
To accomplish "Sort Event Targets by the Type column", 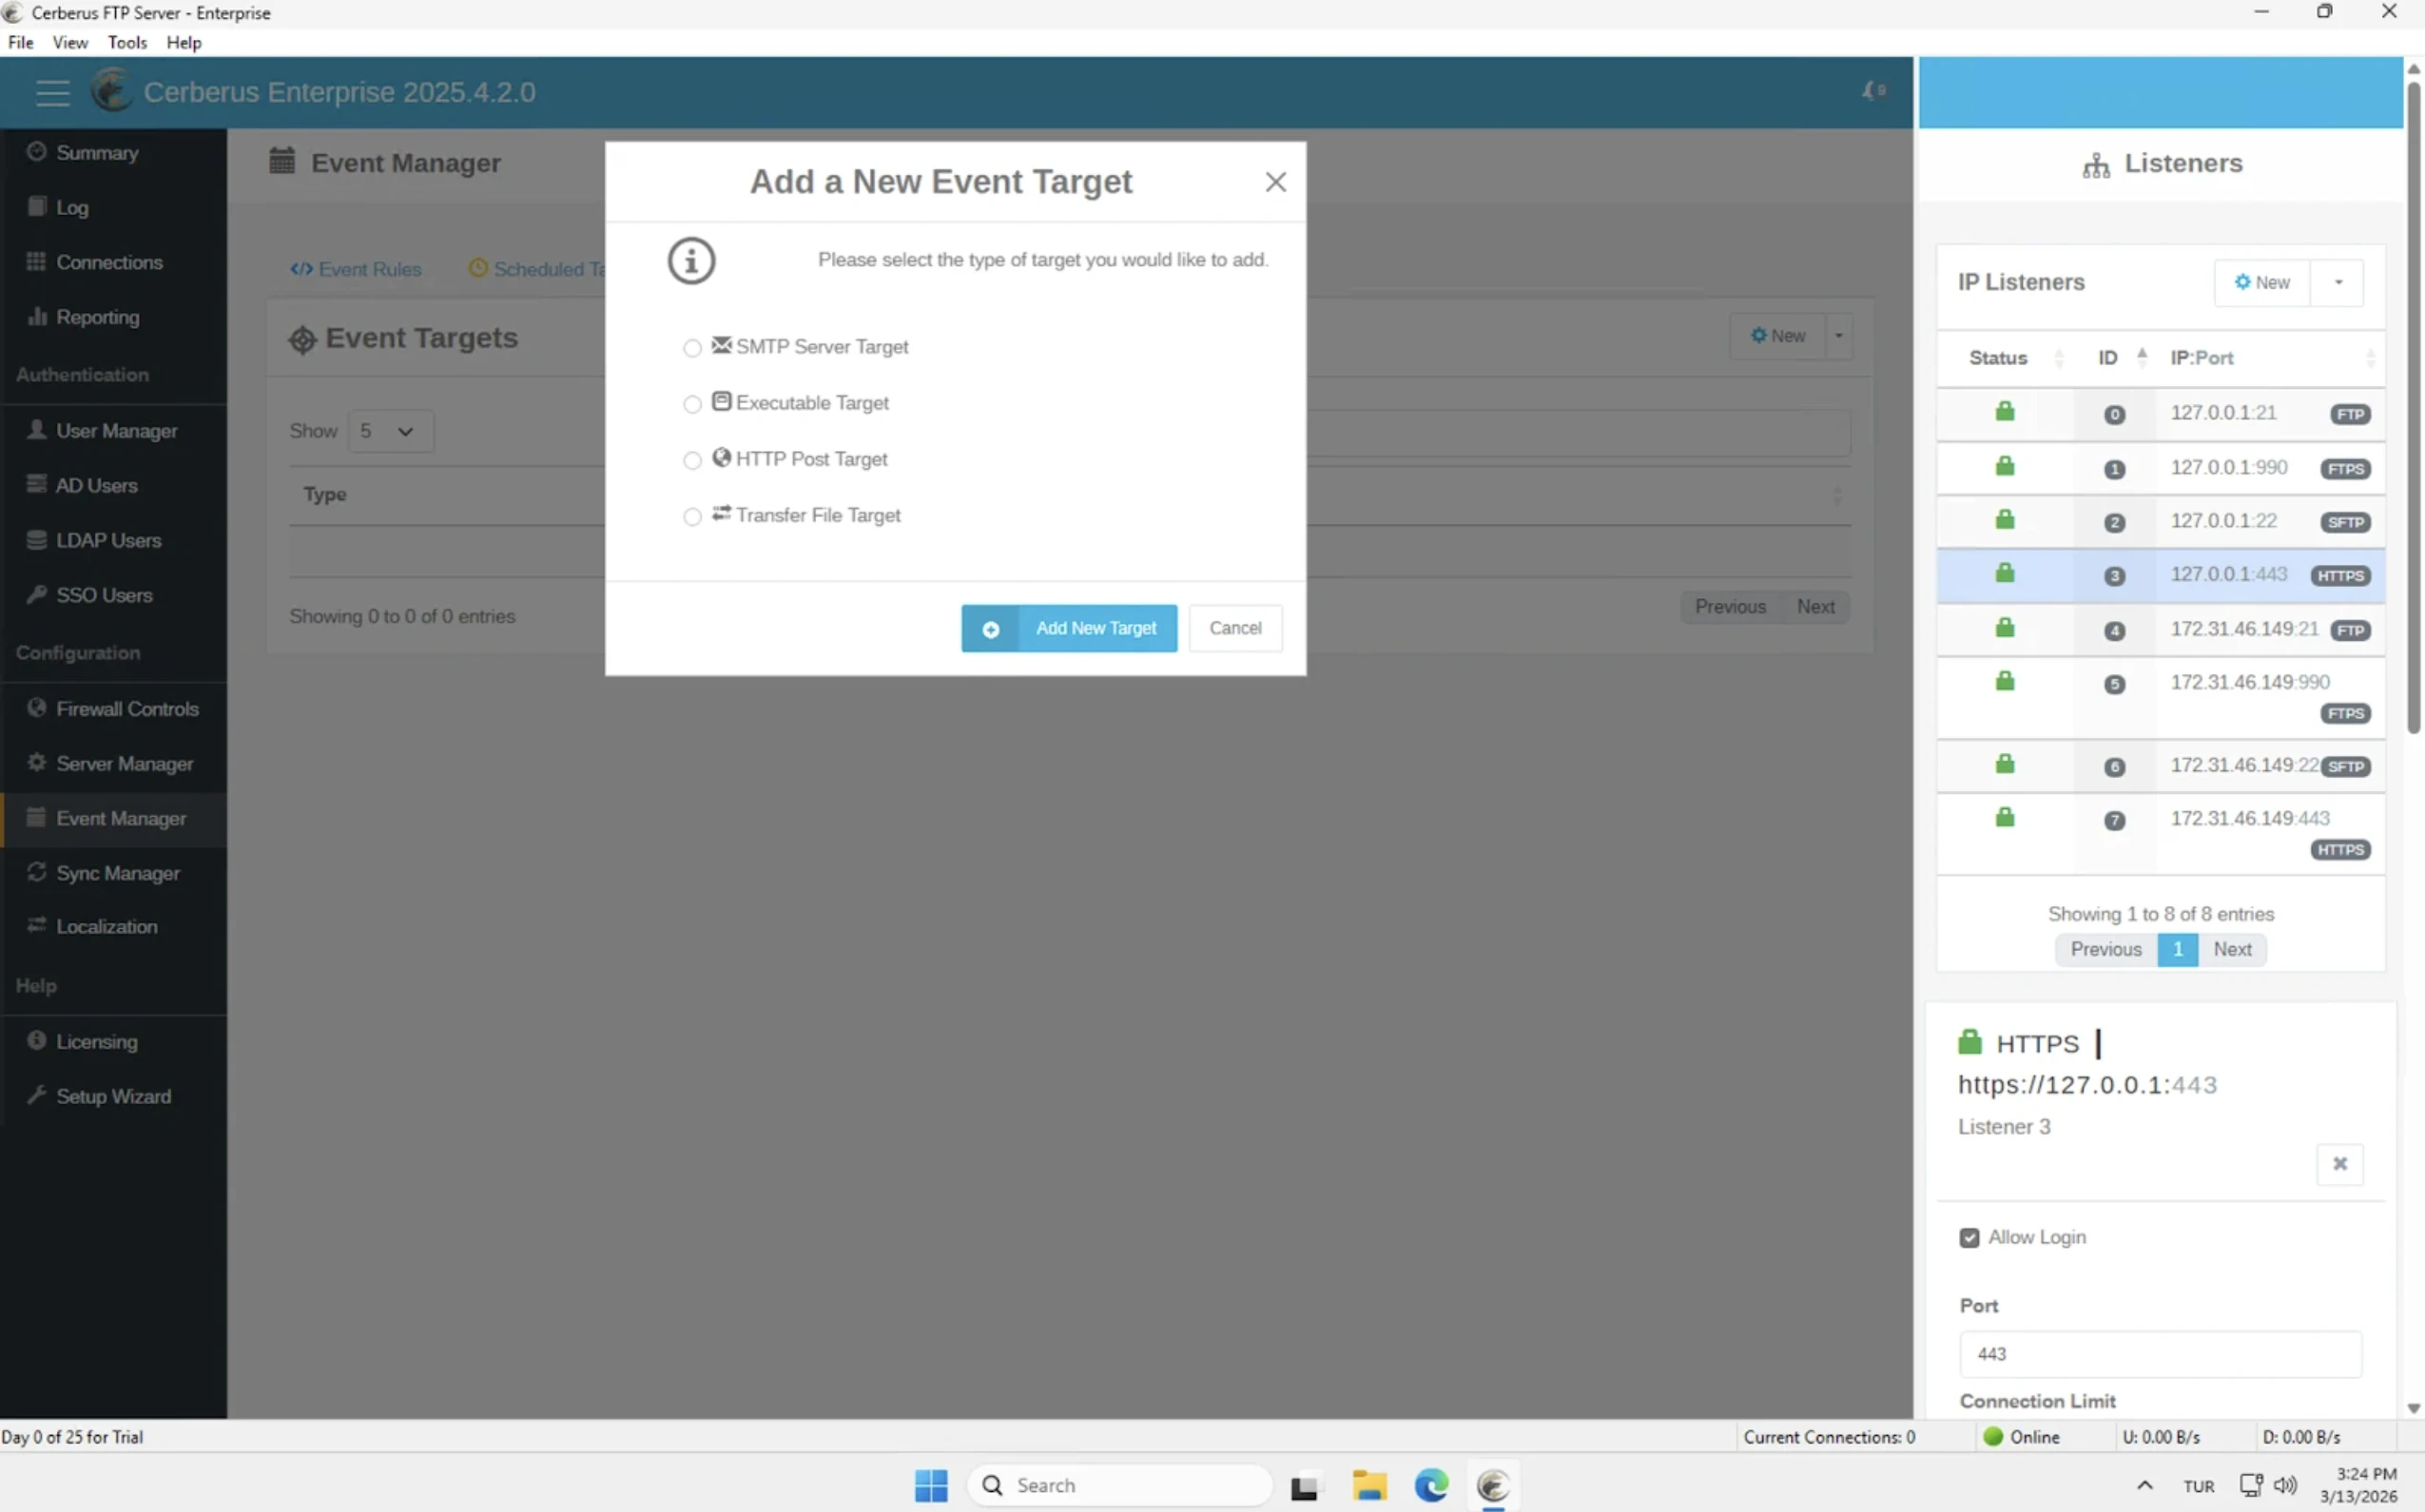I will [325, 495].
